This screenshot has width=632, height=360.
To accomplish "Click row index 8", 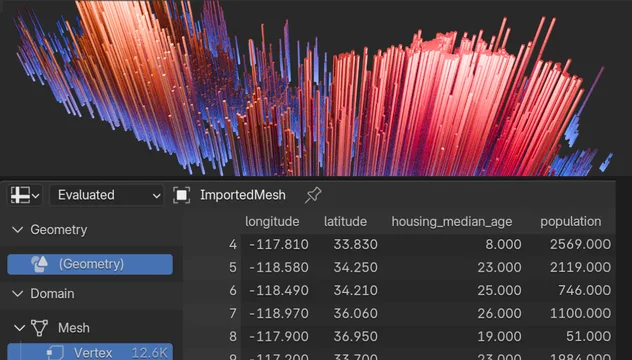I will tap(233, 336).
